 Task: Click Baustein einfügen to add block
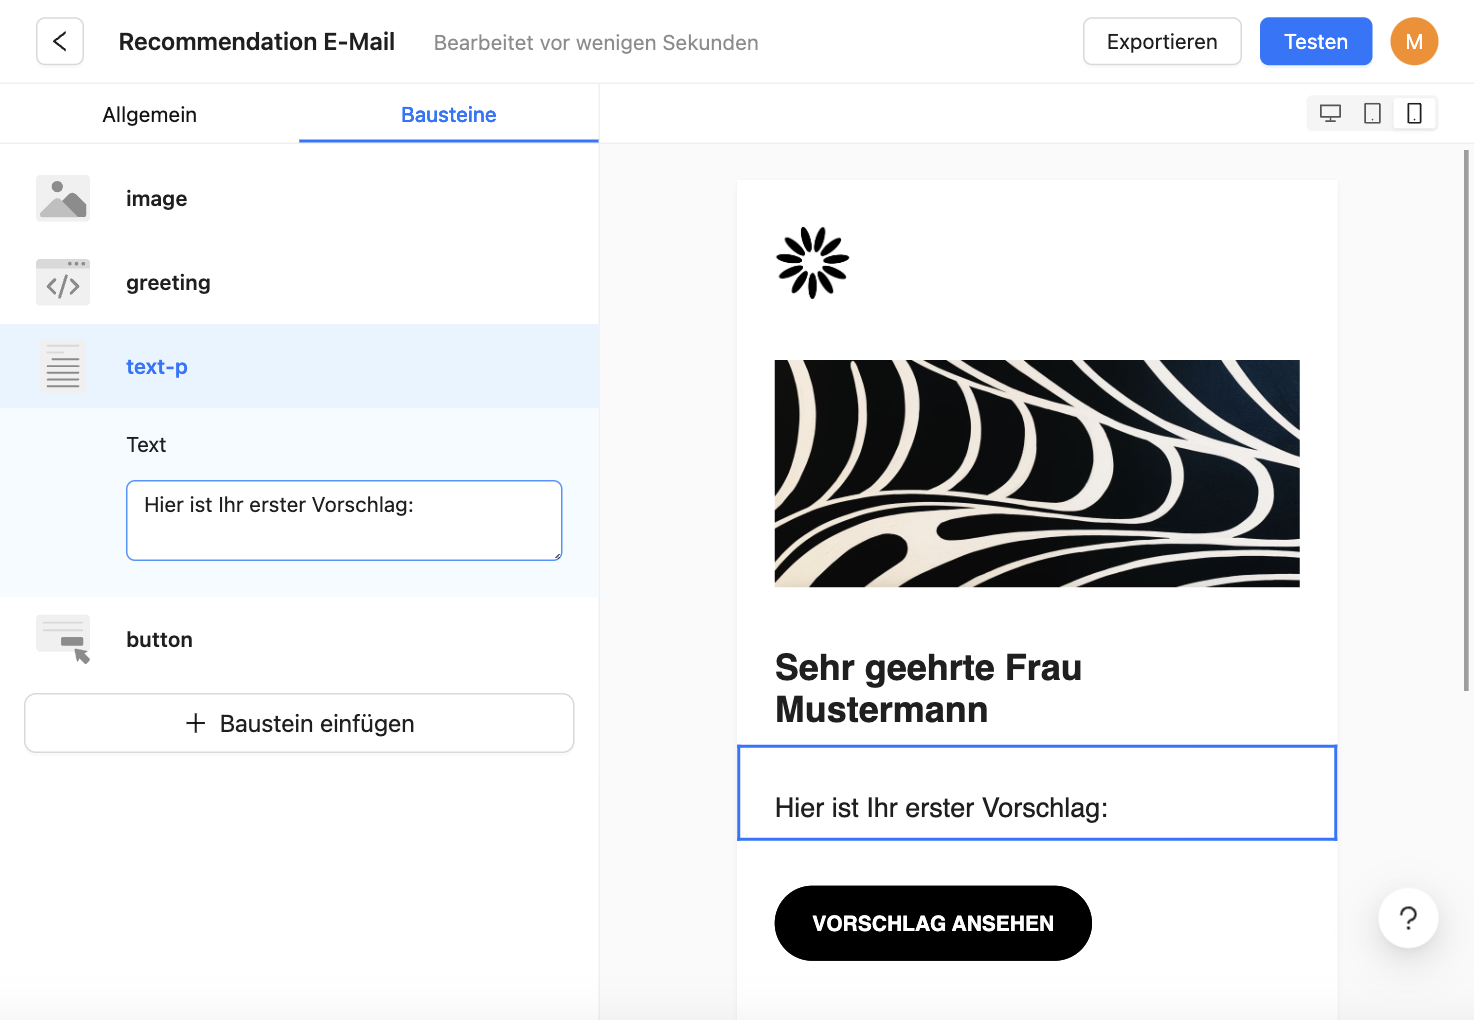[x=299, y=723]
